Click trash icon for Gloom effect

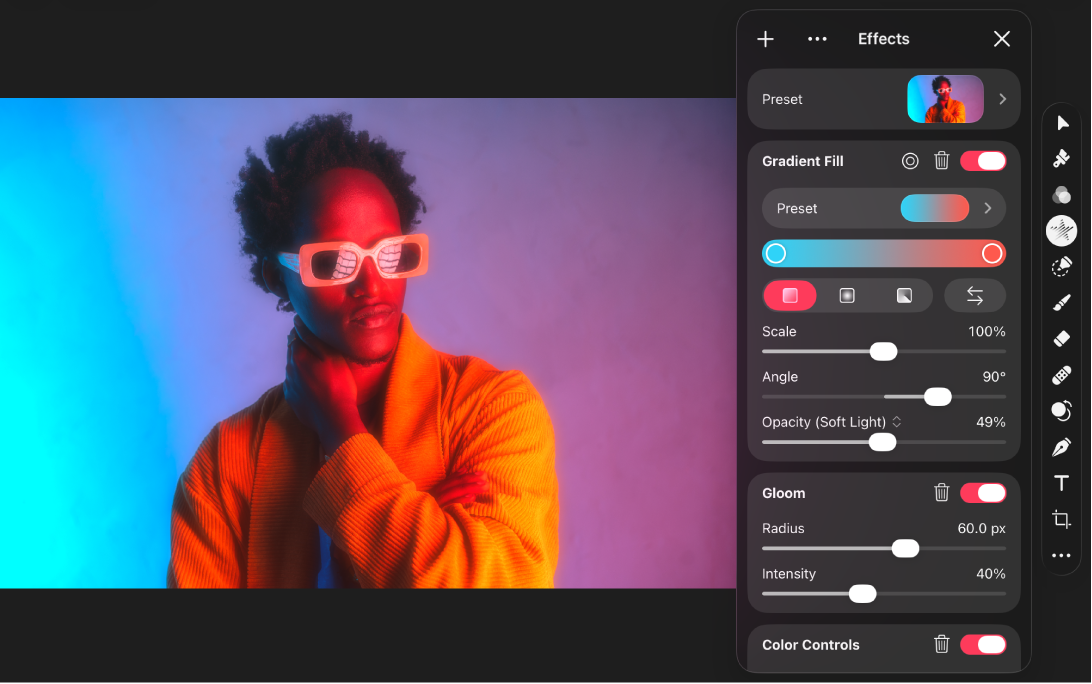(941, 493)
